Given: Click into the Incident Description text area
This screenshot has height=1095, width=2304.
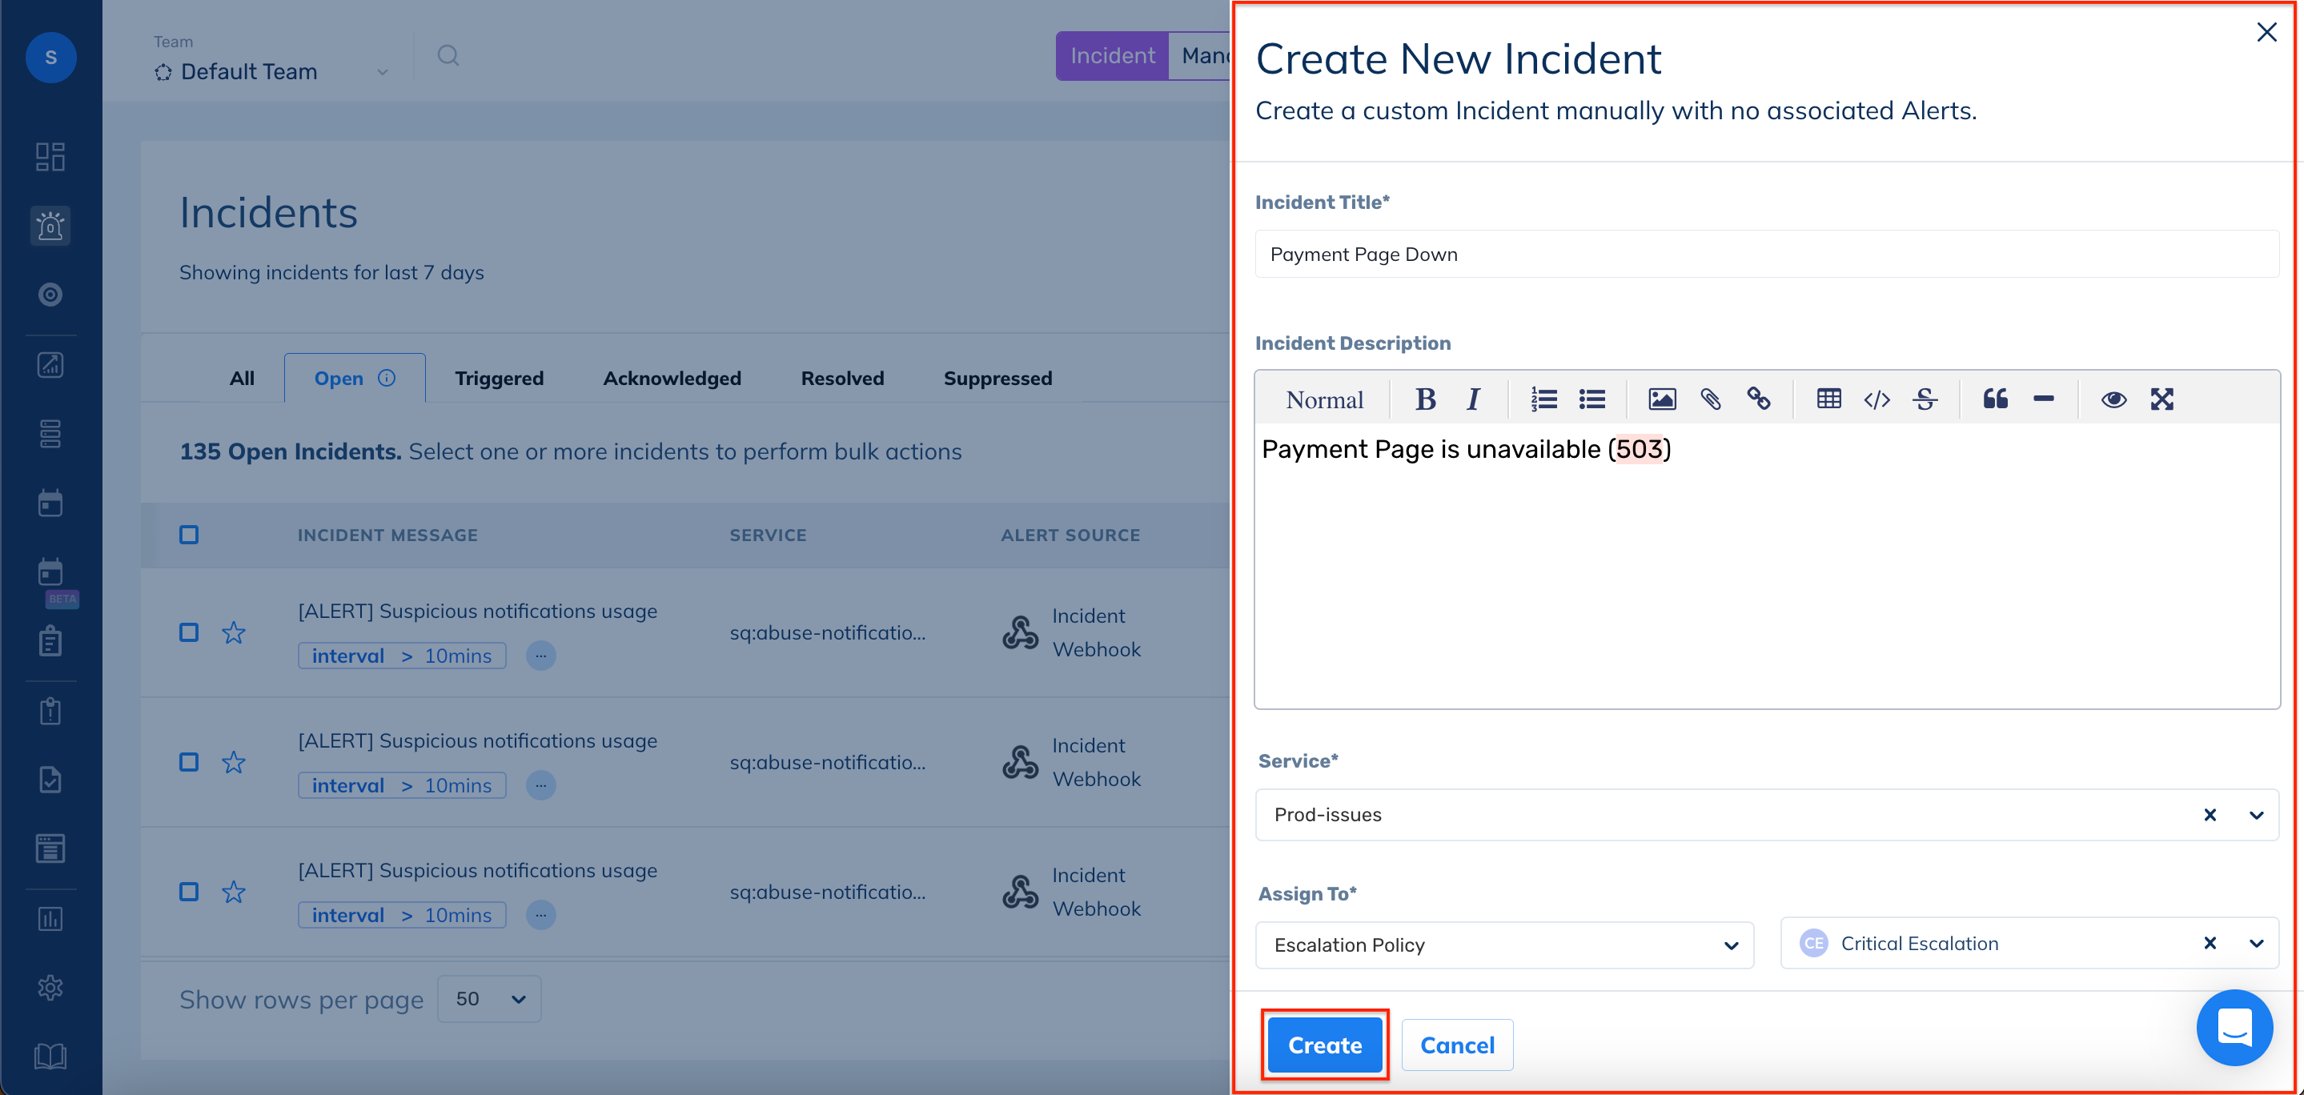Looking at the screenshot, I should tap(1767, 566).
